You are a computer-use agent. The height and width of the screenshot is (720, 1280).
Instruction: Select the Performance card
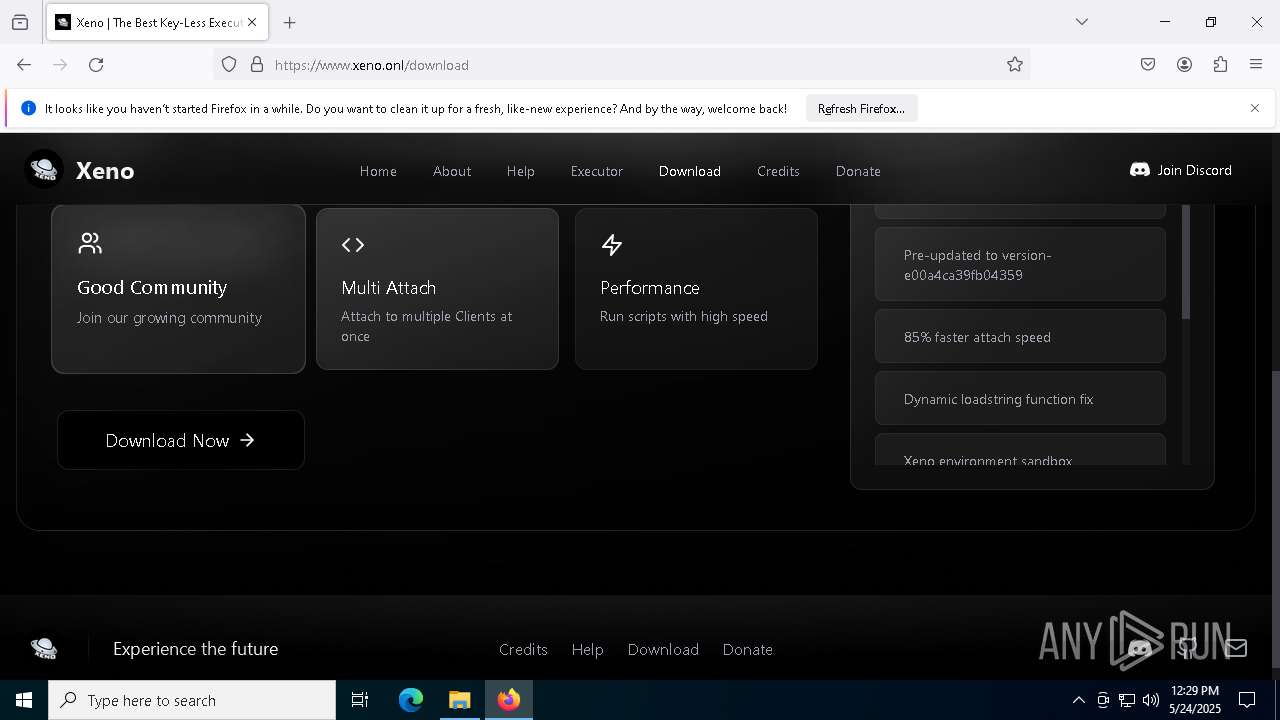tap(696, 289)
